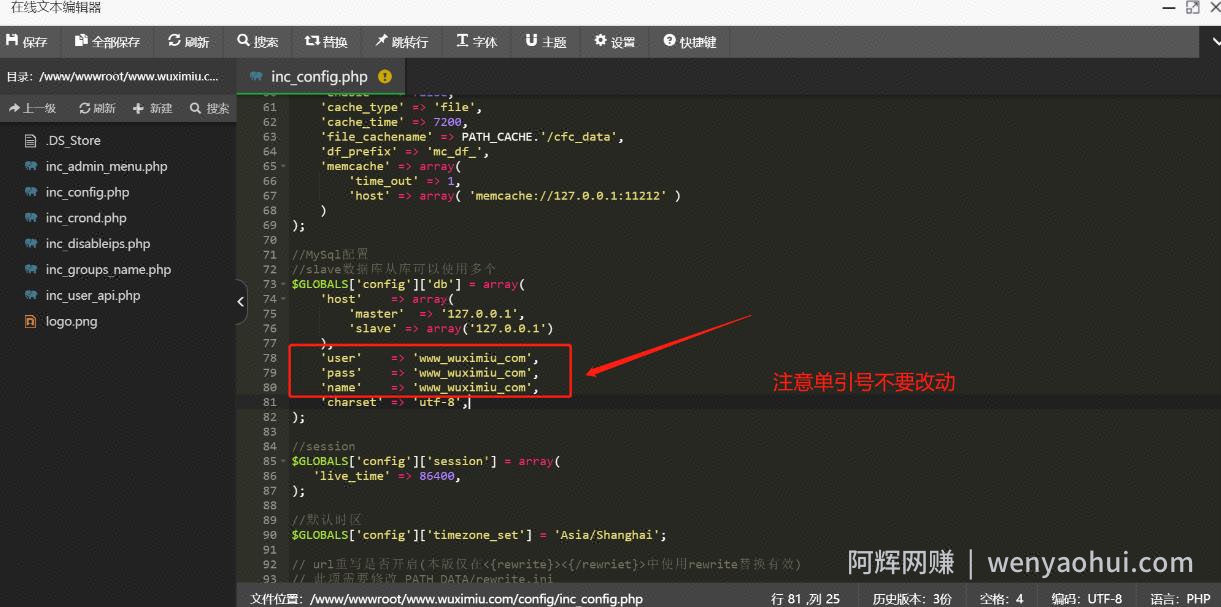The height and width of the screenshot is (607, 1221).
Task: Open the 跳转行 go-to-line tool
Action: pos(402,42)
